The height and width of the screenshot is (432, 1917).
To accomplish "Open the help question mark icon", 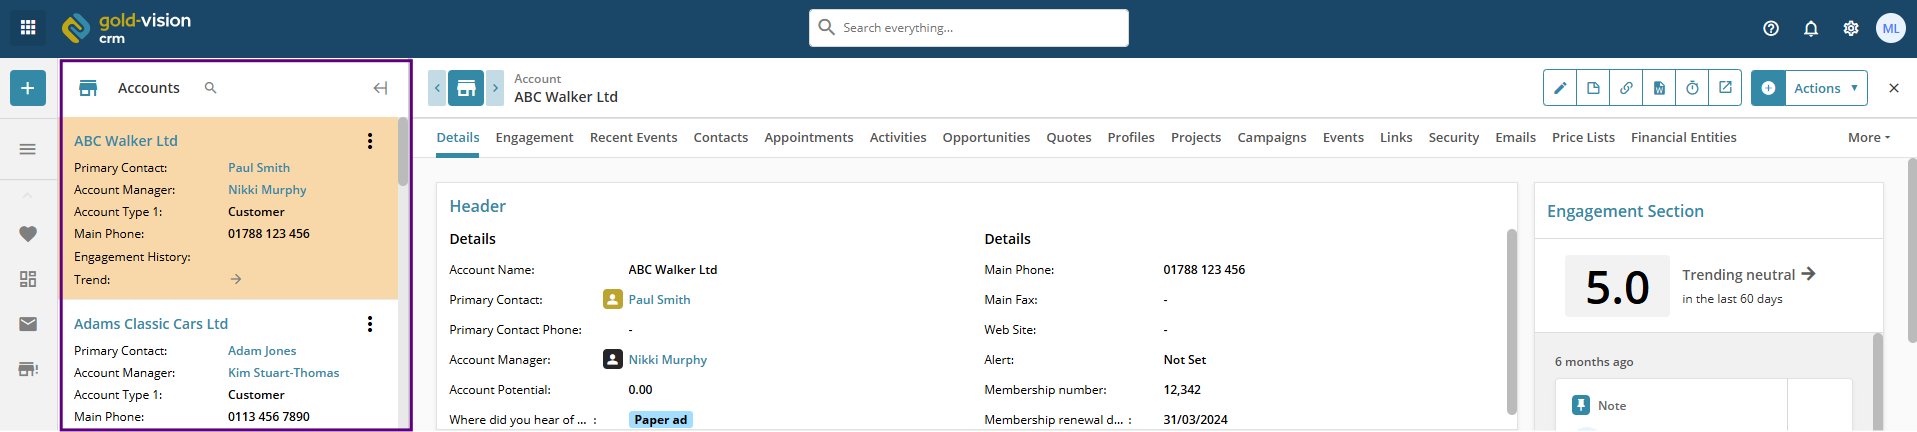I will [x=1771, y=29].
